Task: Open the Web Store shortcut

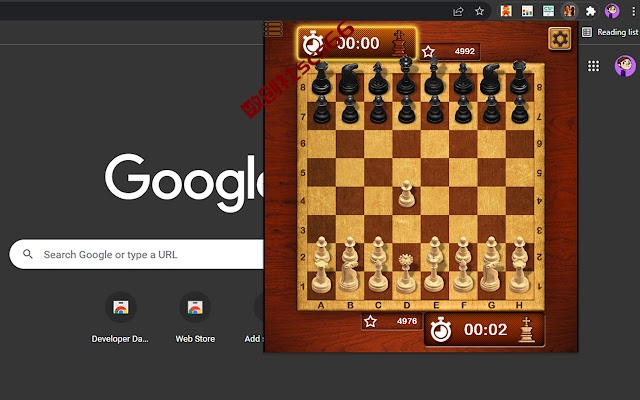Action: point(195,318)
